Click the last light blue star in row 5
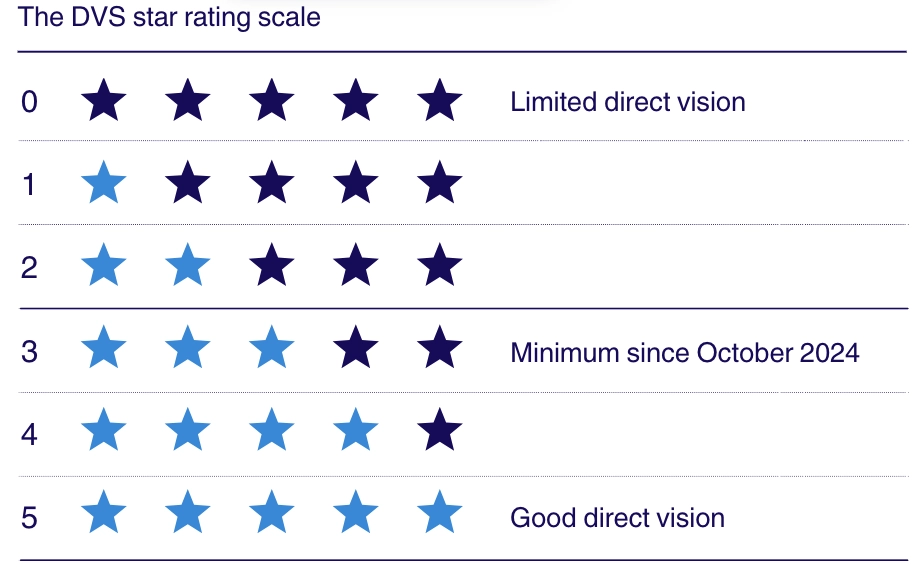Image resolution: width=921 pixels, height=572 pixels. click(440, 517)
